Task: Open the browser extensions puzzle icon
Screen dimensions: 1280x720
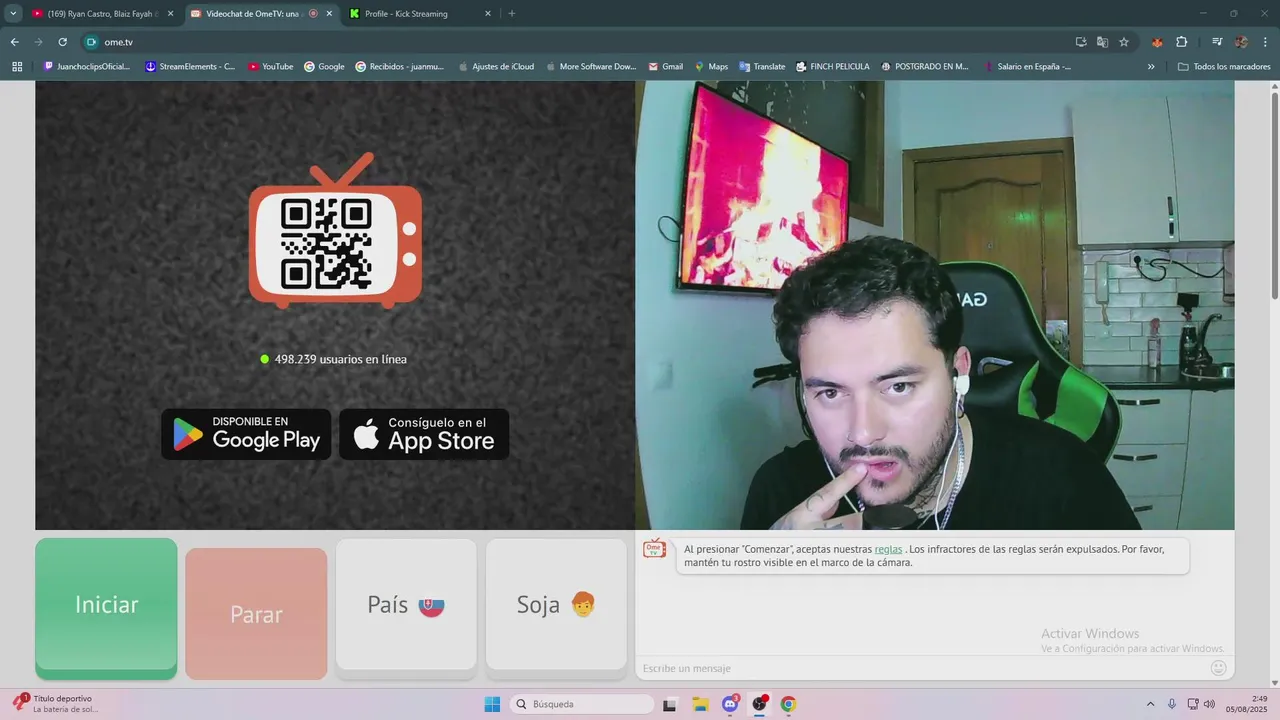Action: (x=1182, y=42)
